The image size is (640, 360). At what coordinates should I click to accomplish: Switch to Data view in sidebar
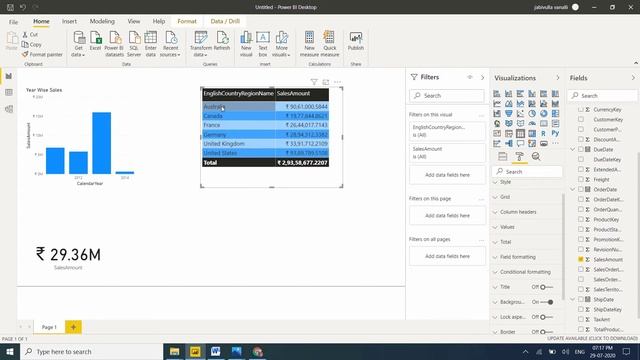pos(9,93)
